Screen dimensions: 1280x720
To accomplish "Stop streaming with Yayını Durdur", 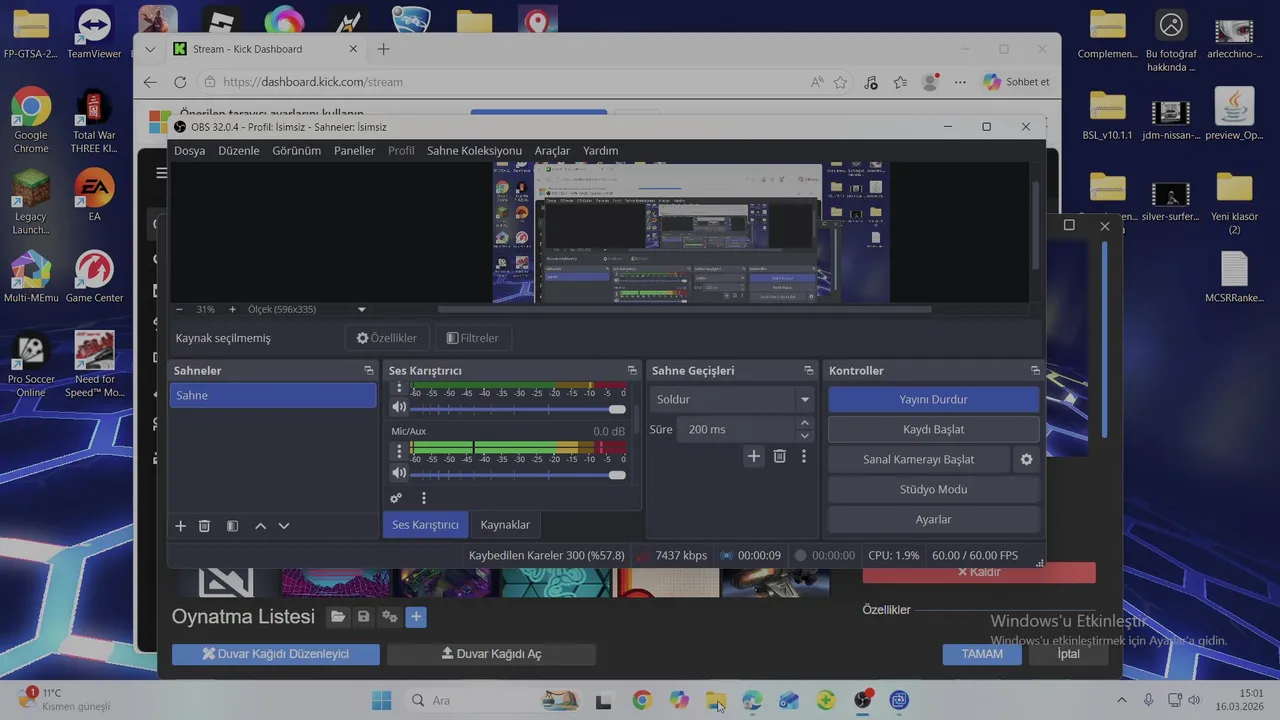I will [934, 399].
